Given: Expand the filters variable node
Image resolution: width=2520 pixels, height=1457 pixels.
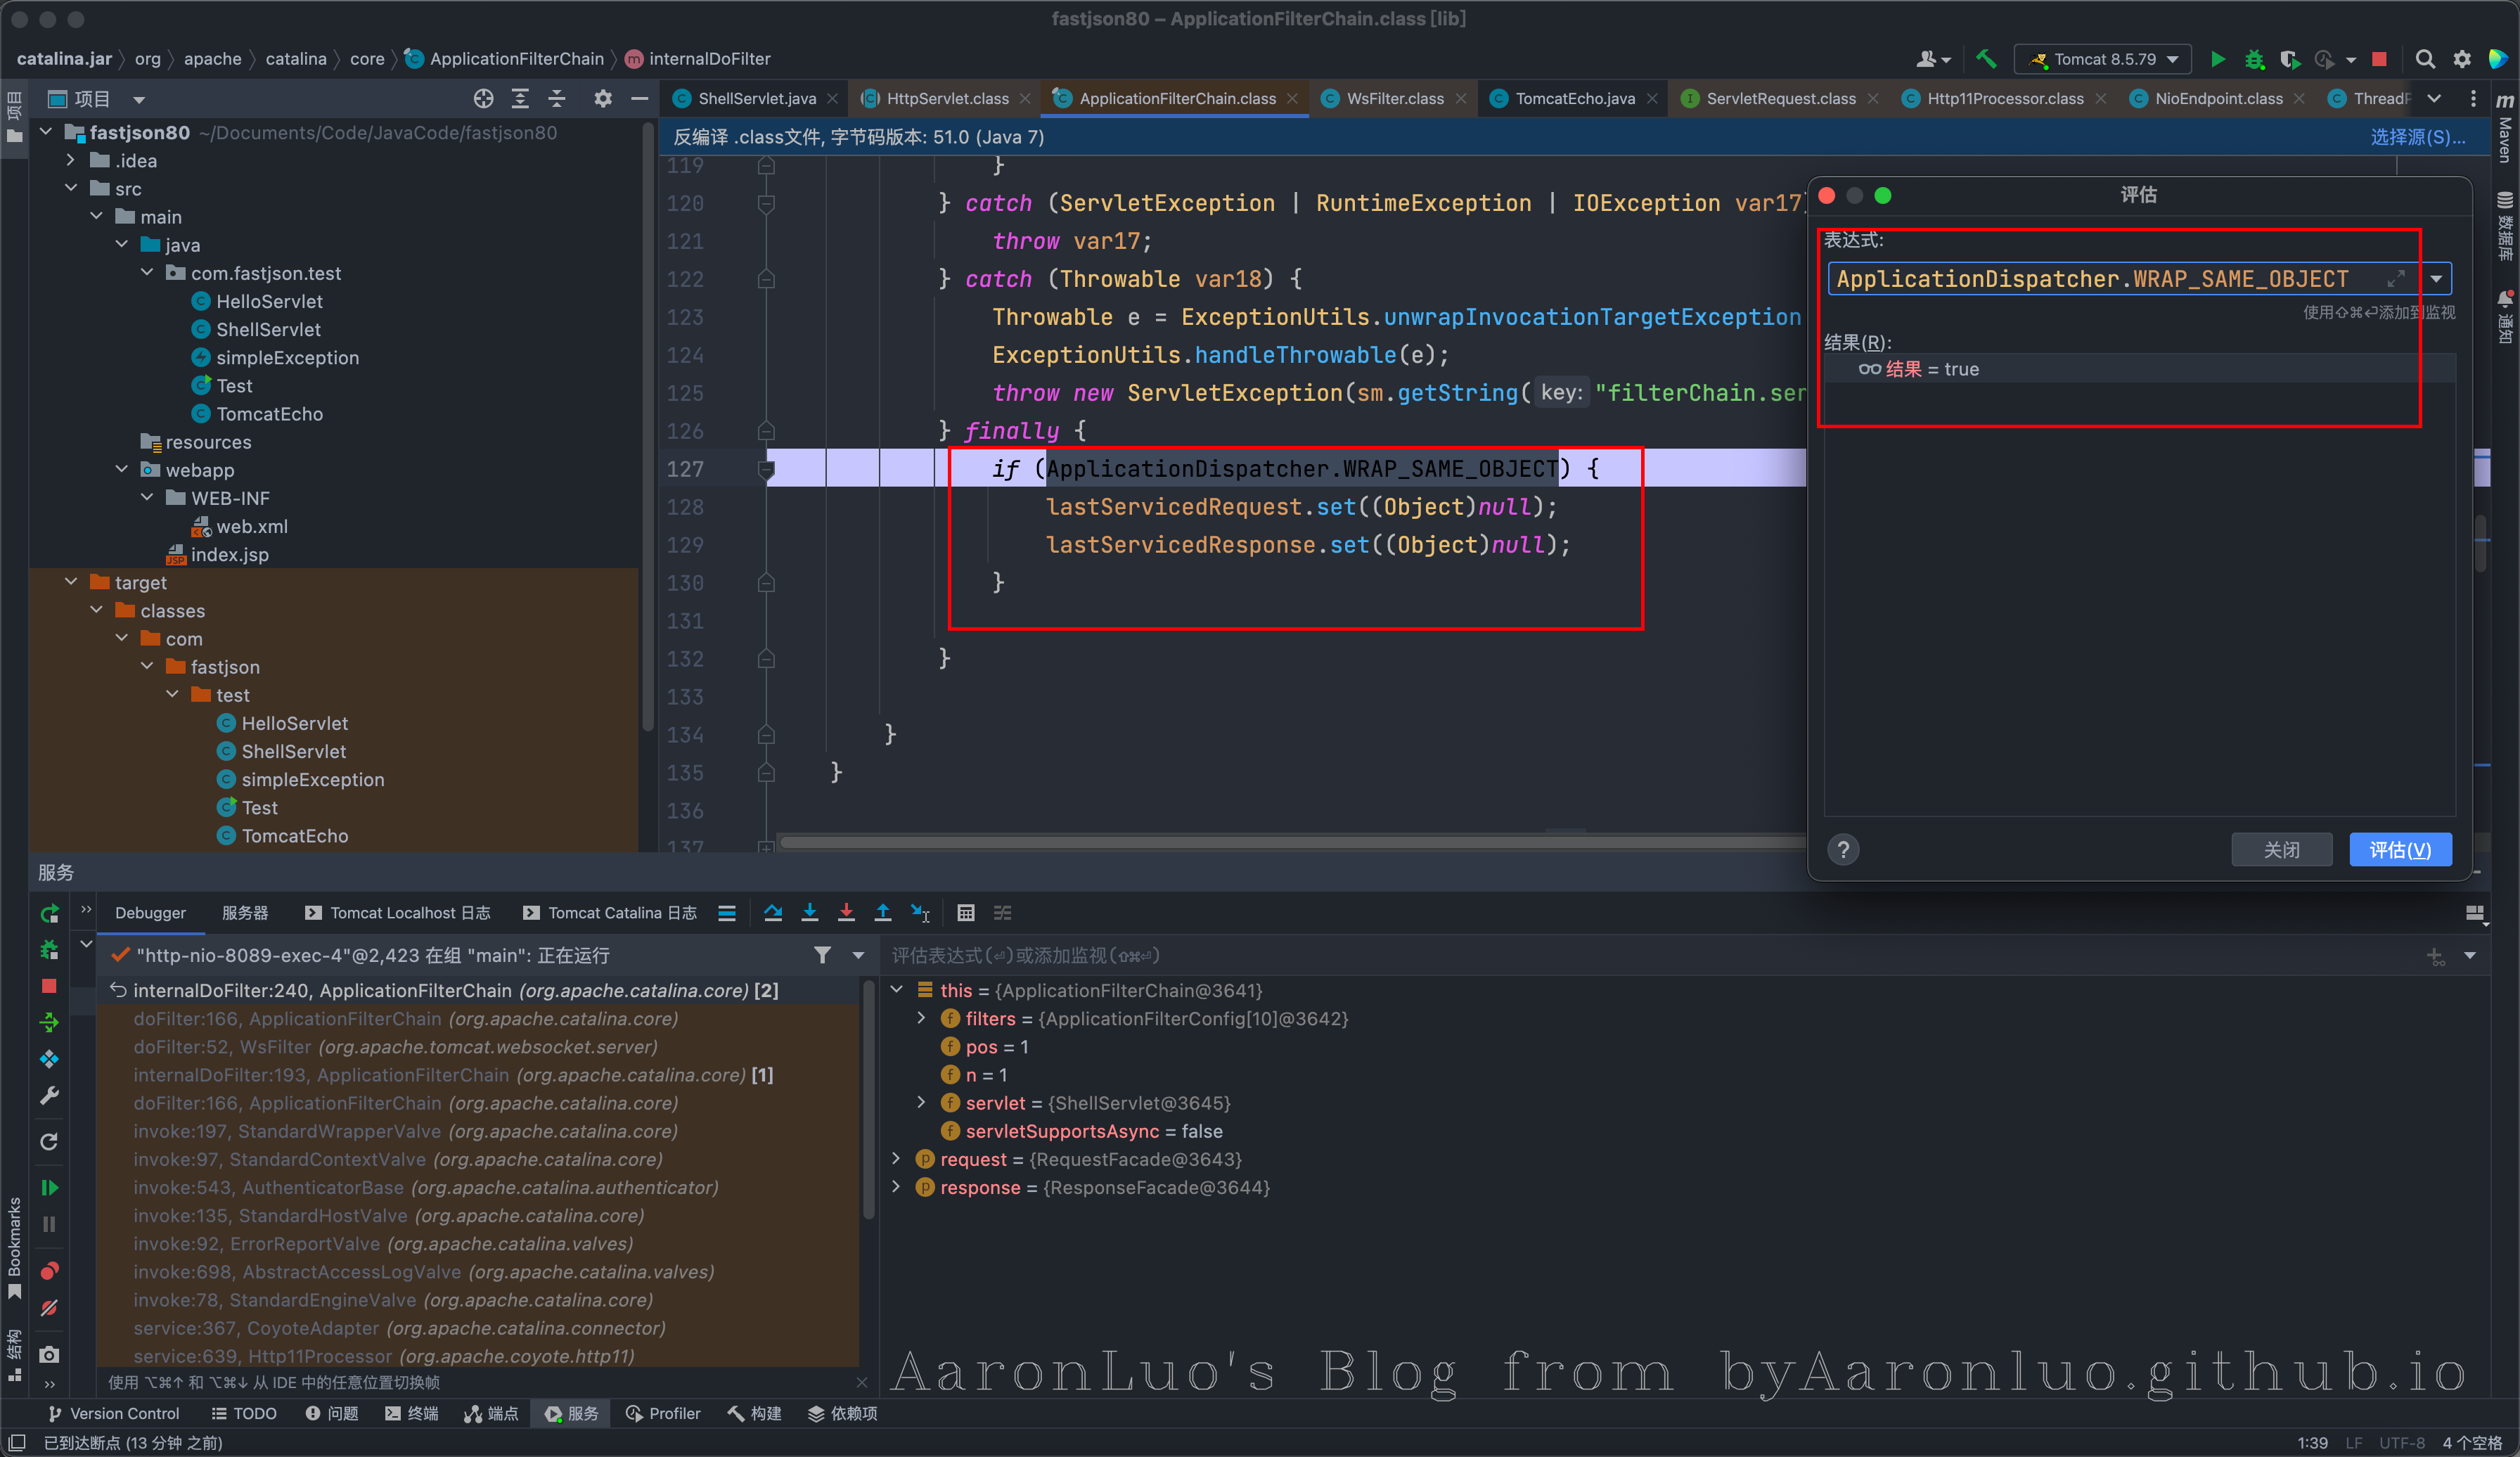Looking at the screenshot, I should tap(921, 1018).
